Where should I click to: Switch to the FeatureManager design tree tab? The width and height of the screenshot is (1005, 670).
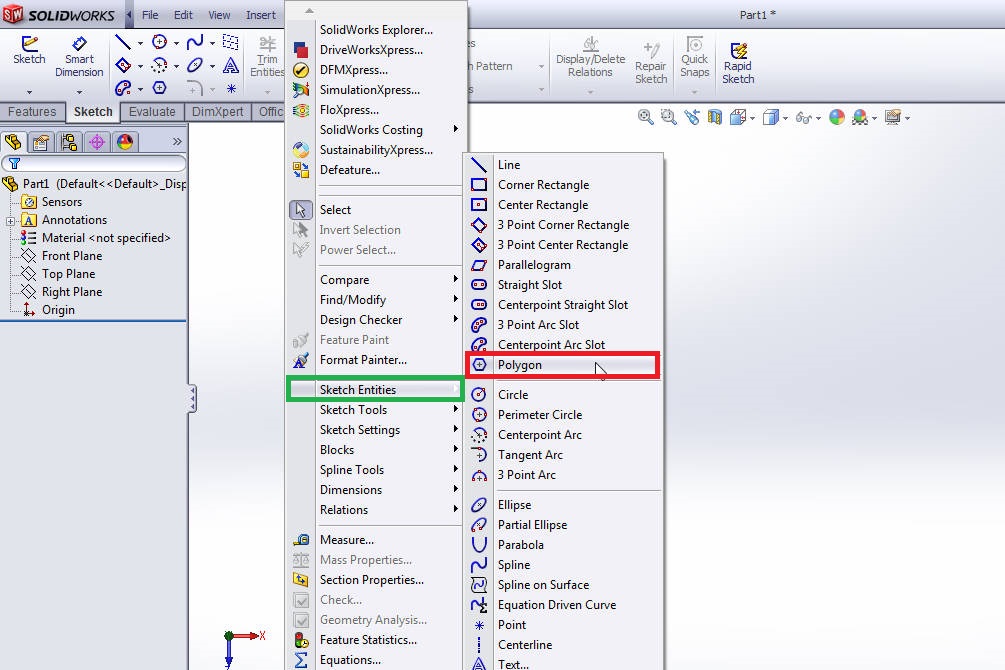[13, 142]
